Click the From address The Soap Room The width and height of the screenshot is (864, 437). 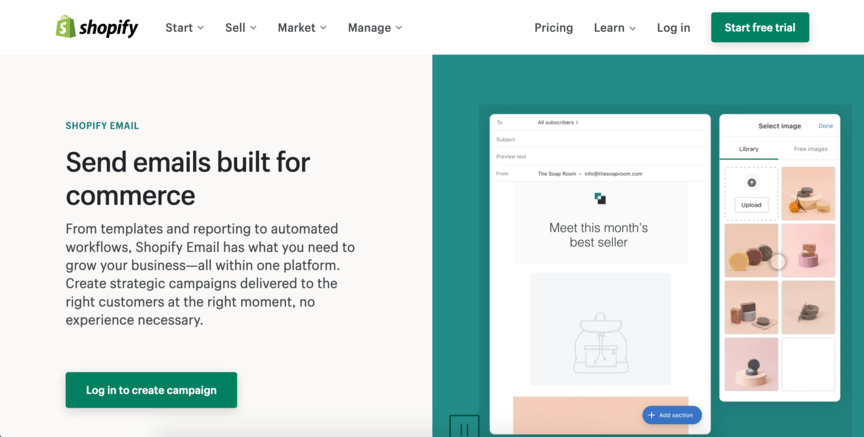point(590,174)
